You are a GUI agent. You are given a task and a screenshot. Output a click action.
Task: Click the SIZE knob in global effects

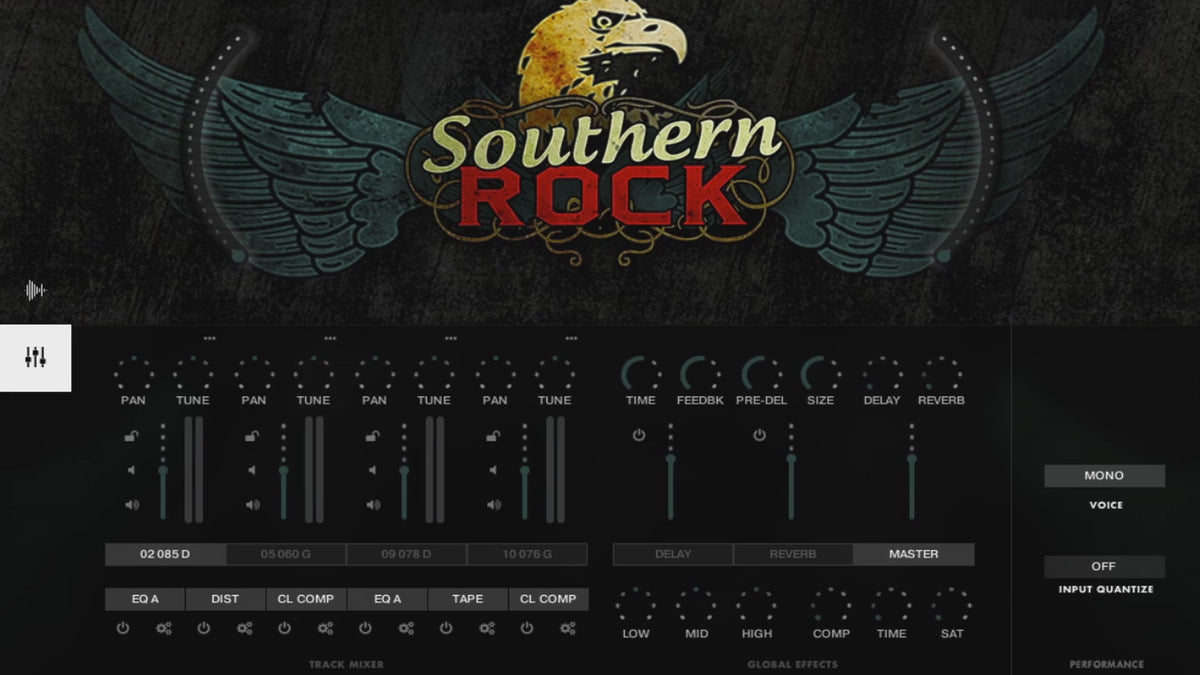click(x=820, y=375)
